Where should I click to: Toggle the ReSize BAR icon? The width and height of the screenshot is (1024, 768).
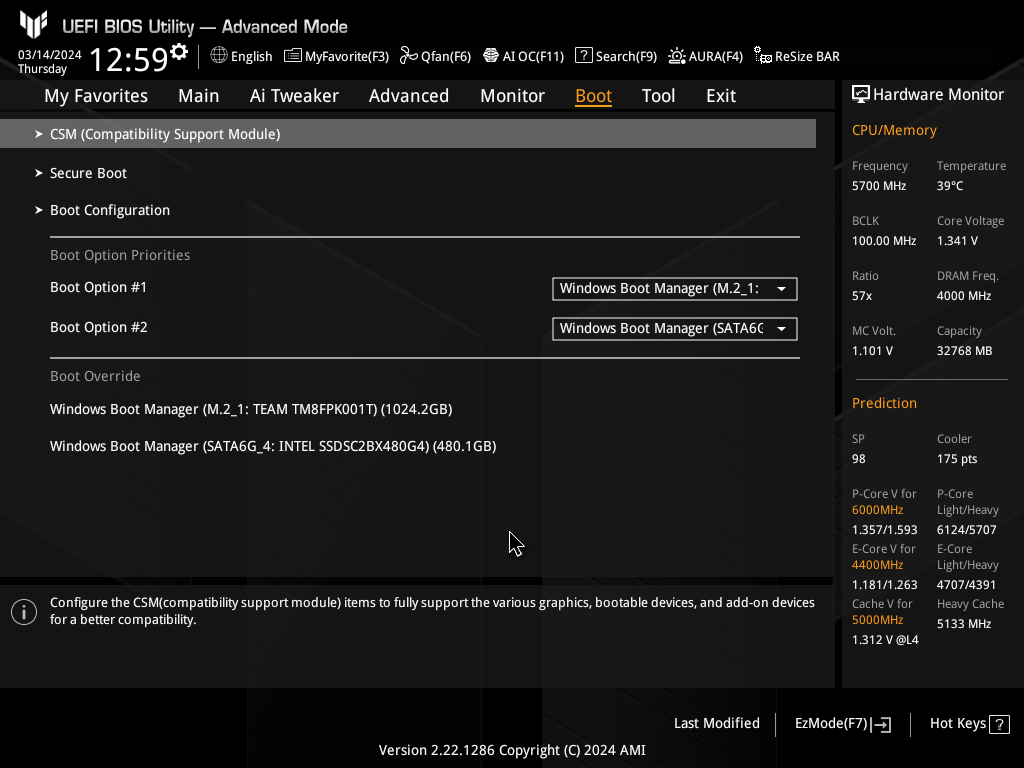[763, 56]
